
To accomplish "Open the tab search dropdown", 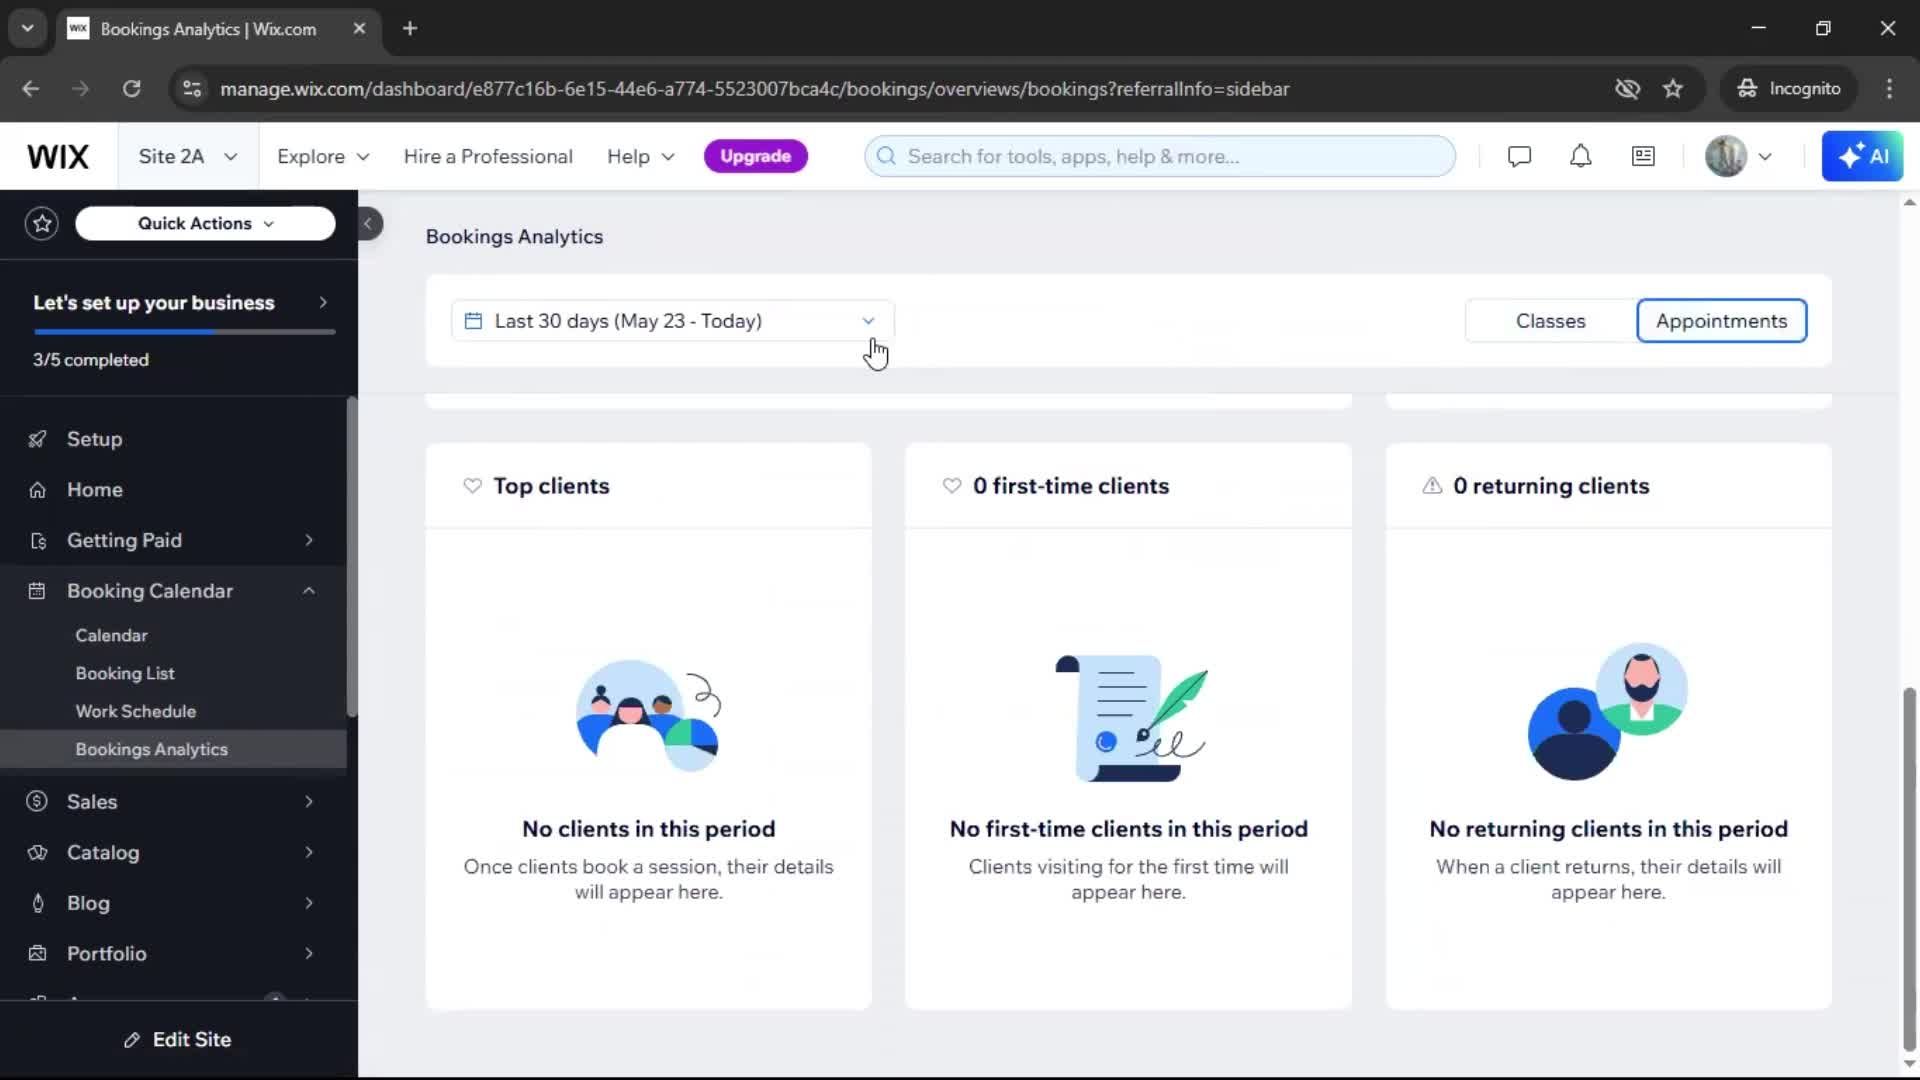I will click(x=28, y=28).
